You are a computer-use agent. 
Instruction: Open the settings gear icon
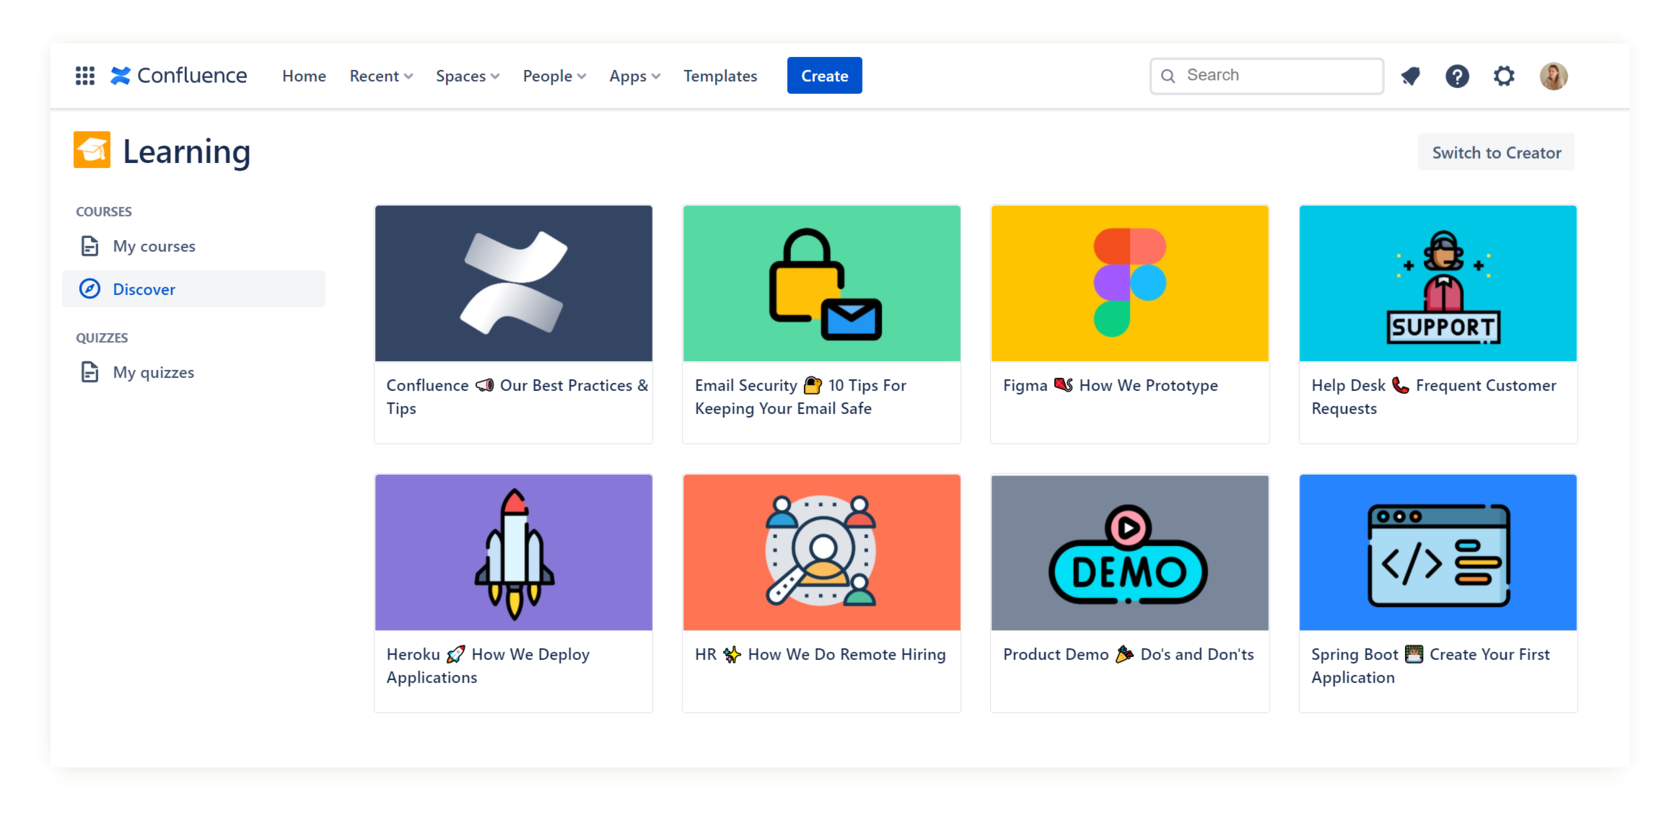click(1504, 76)
